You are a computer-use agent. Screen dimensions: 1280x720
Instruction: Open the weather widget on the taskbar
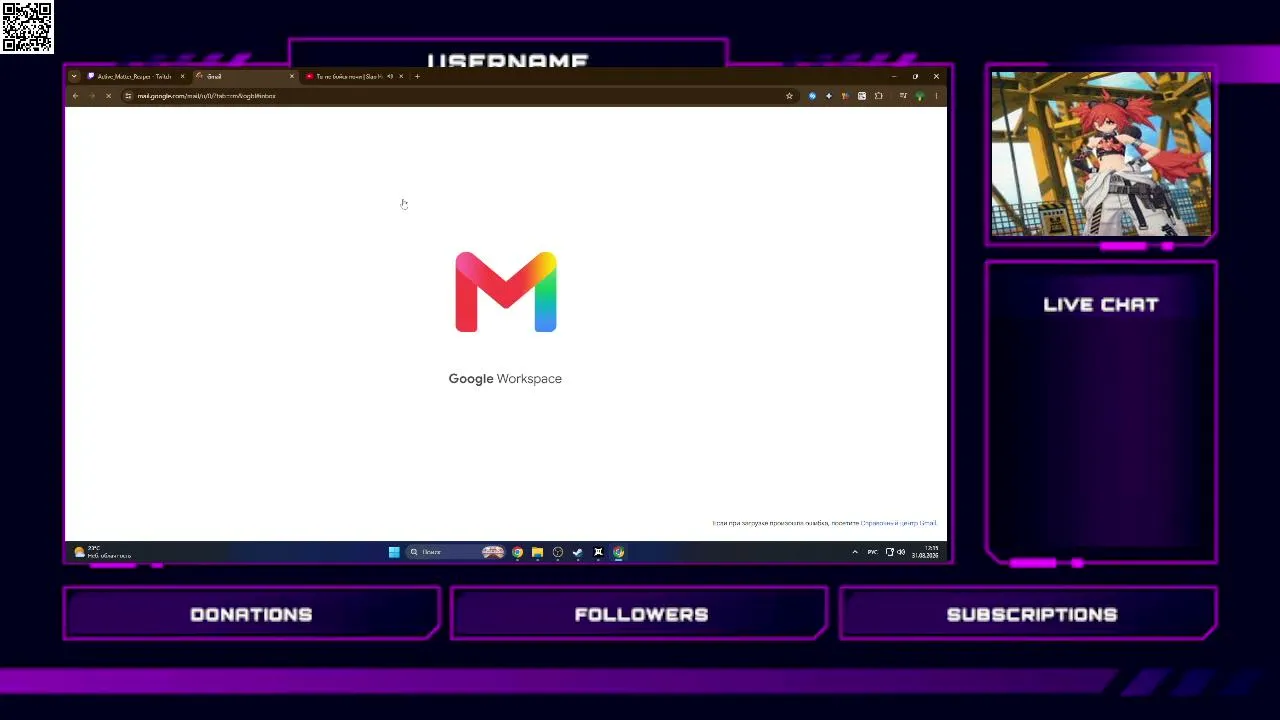[102, 552]
